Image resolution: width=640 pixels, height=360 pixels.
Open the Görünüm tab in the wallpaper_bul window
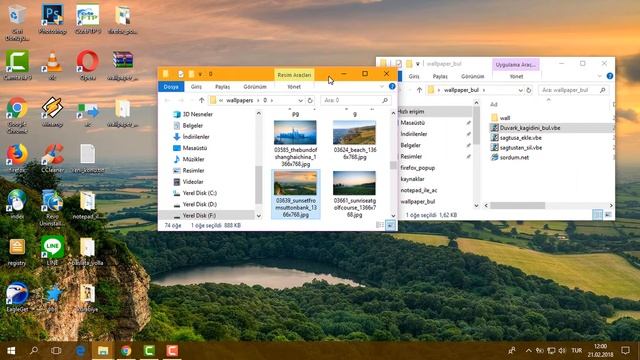(473, 76)
